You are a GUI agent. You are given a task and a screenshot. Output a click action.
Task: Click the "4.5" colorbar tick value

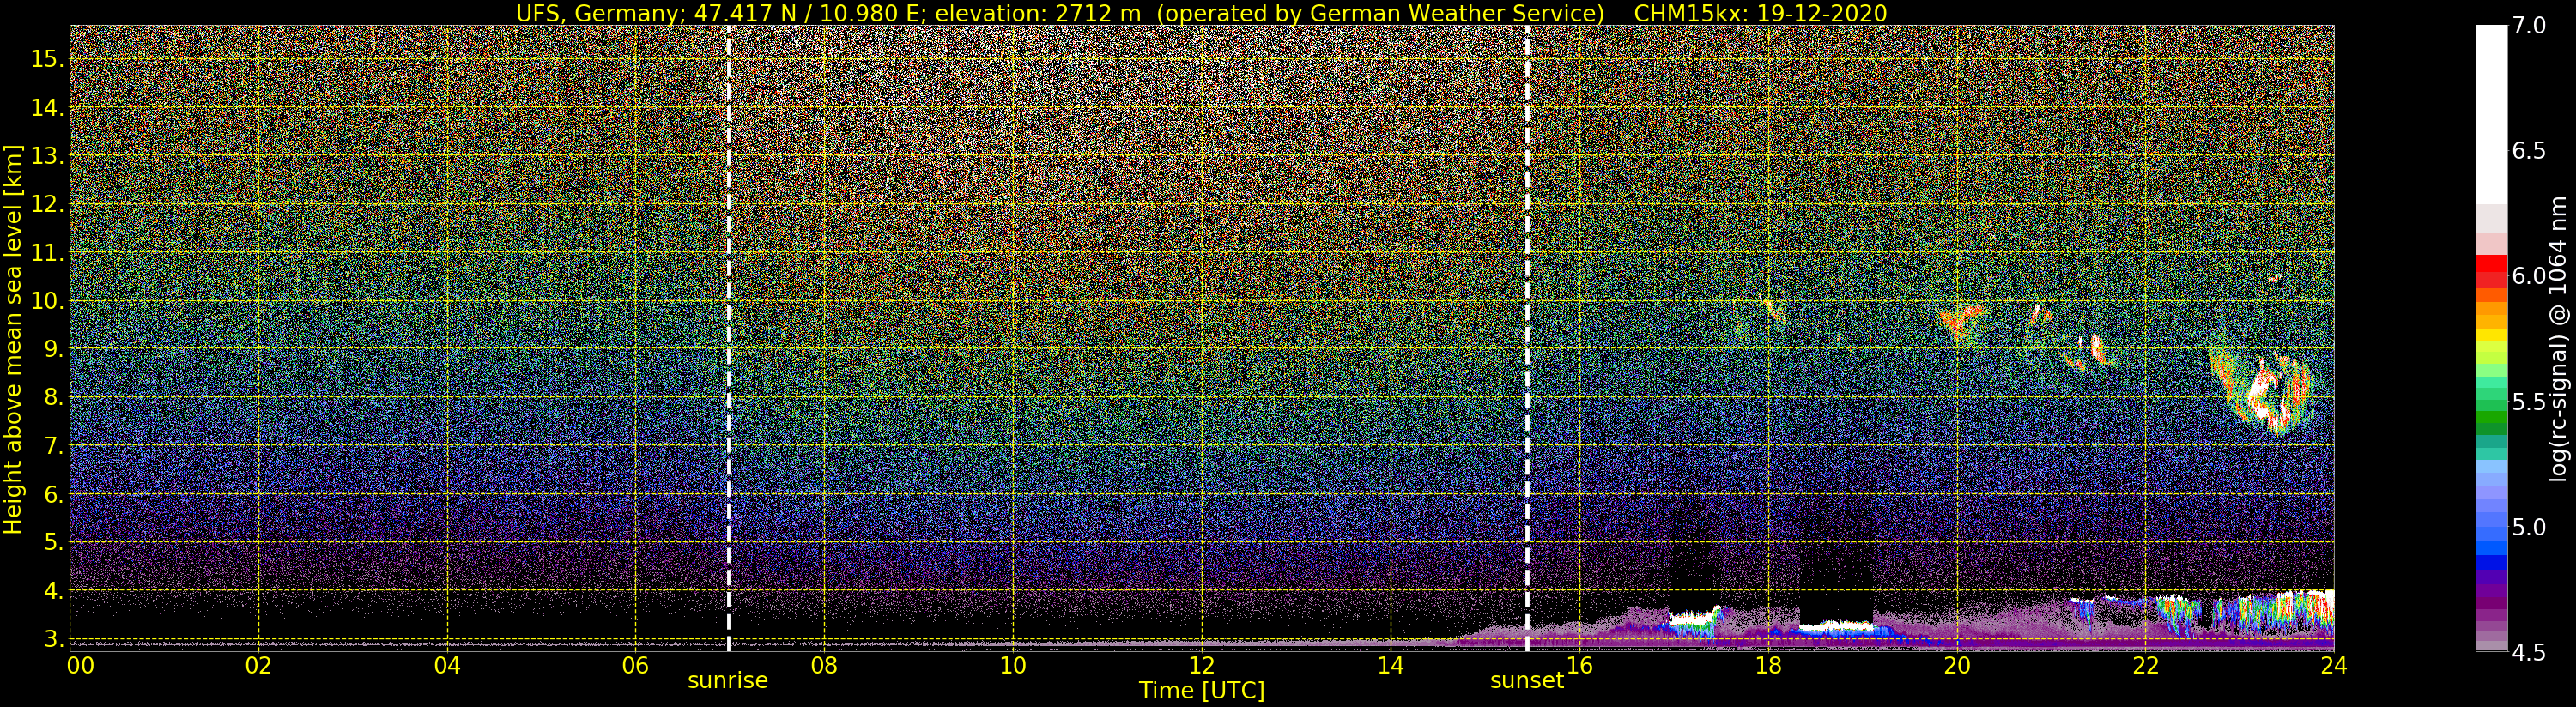(x=2528, y=653)
